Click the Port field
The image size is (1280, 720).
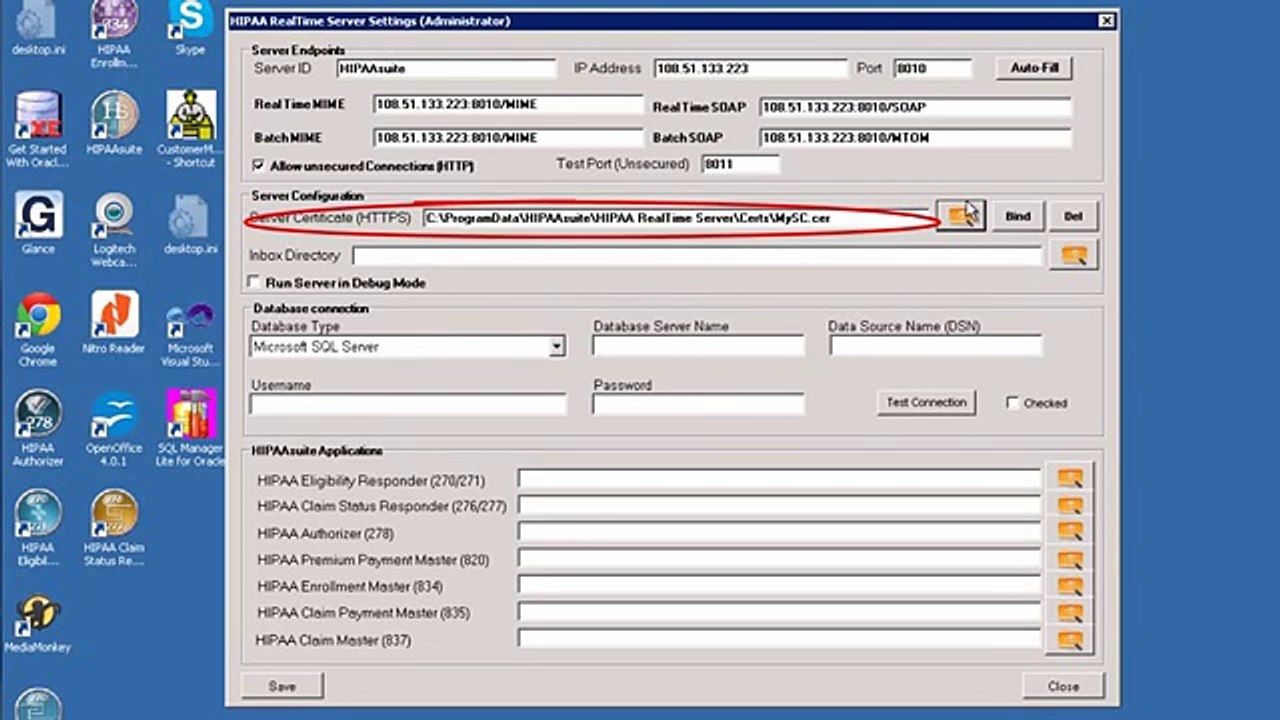click(933, 69)
